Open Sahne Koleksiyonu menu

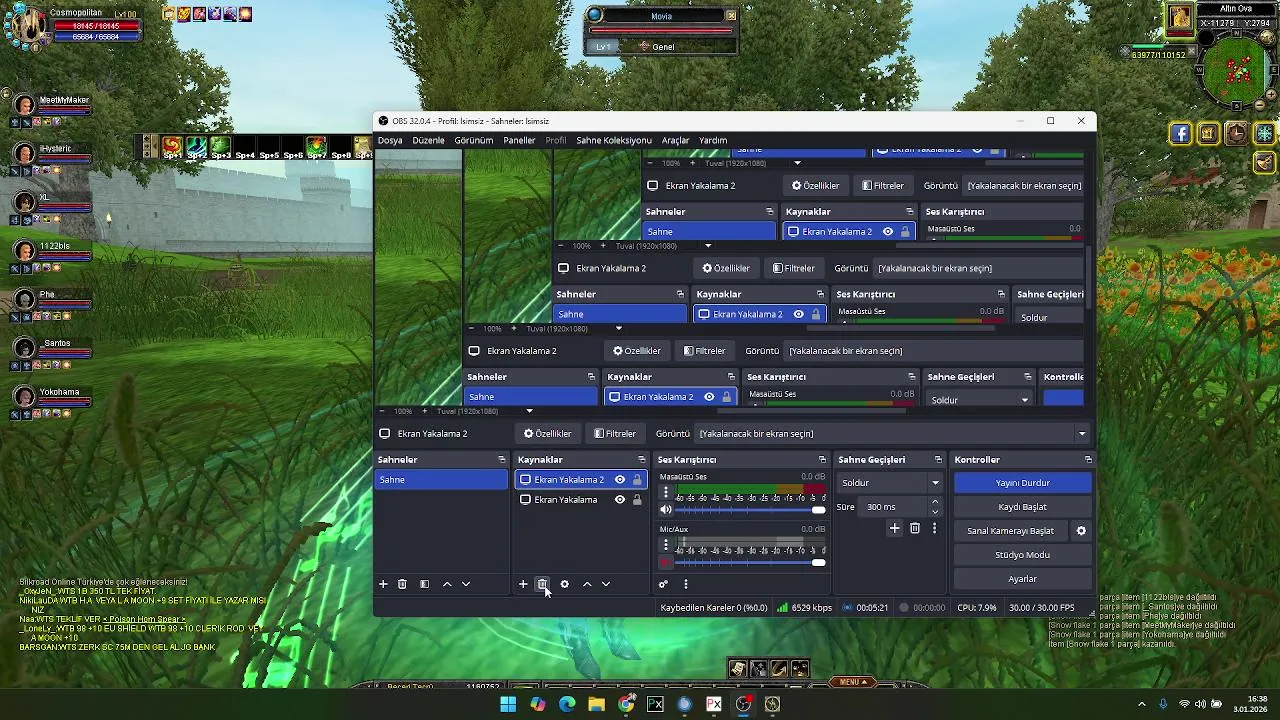614,141
